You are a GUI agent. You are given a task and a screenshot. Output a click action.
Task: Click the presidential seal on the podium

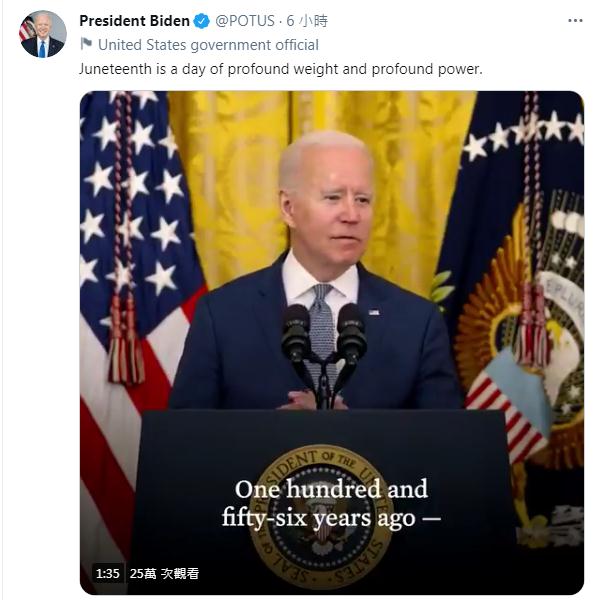pos(321,517)
